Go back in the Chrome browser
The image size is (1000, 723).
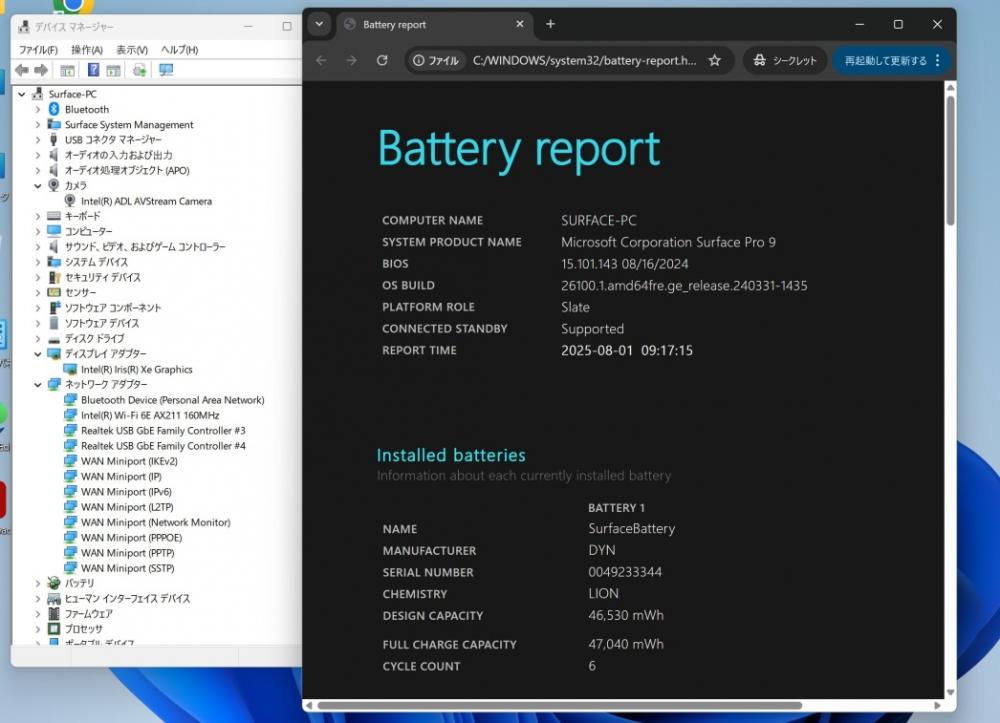click(x=321, y=61)
